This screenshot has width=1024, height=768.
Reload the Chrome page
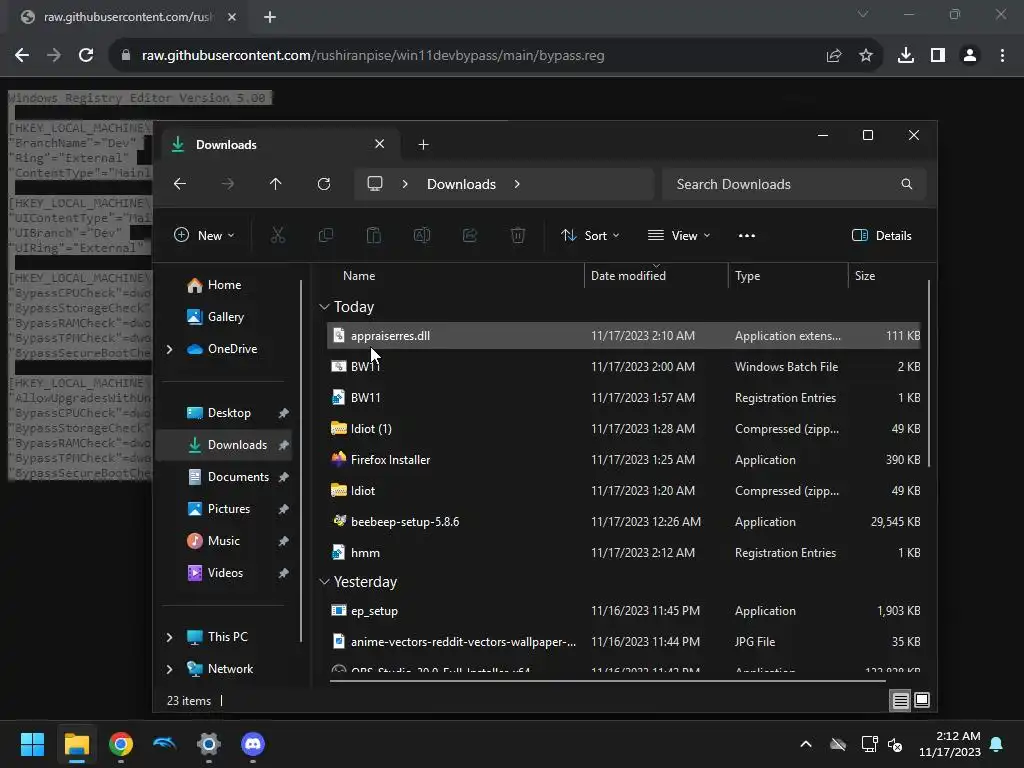86,56
